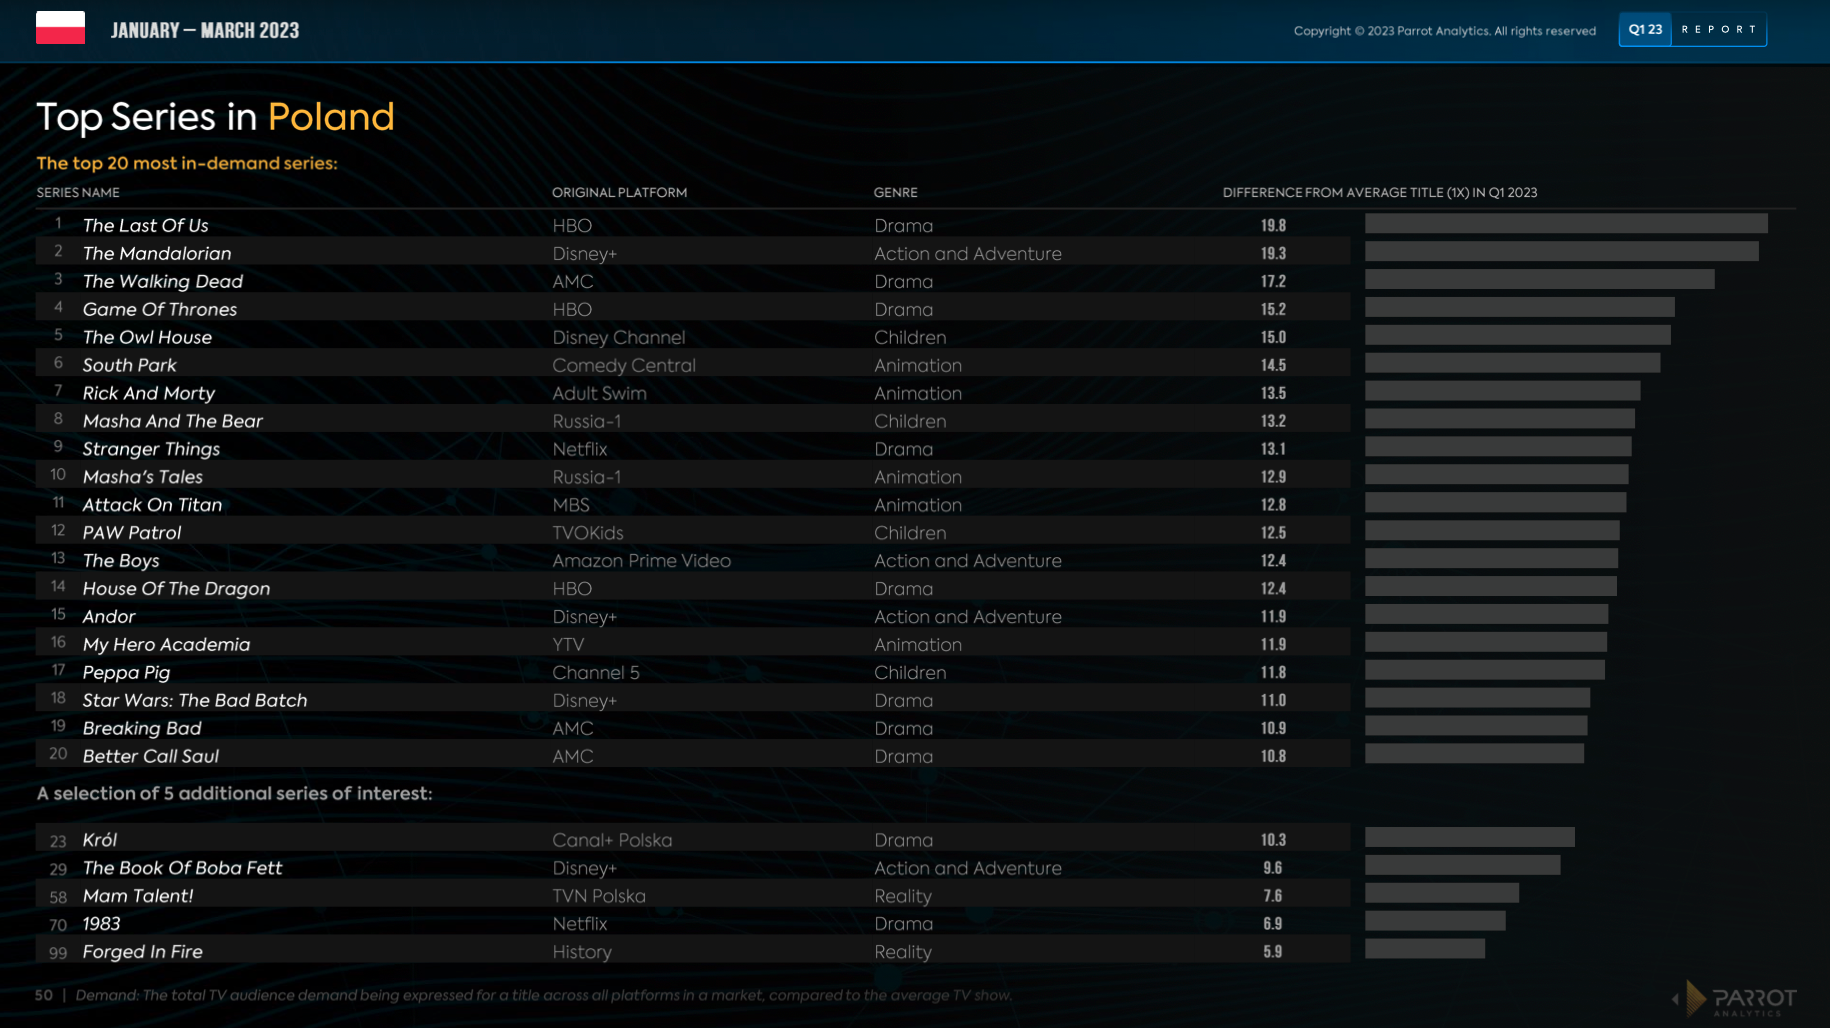Click 'The Book Of Boba Fett' title

click(182, 868)
